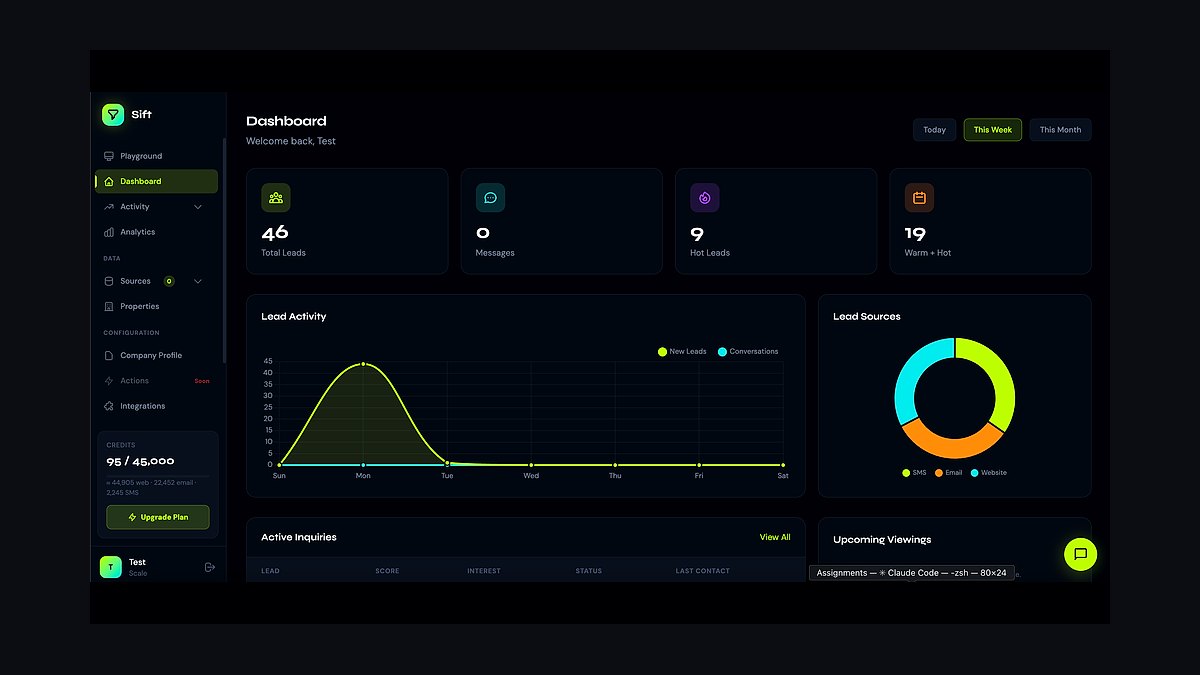Click the Welcome back, Test subtitle
The height and width of the screenshot is (675, 1200).
coord(291,141)
